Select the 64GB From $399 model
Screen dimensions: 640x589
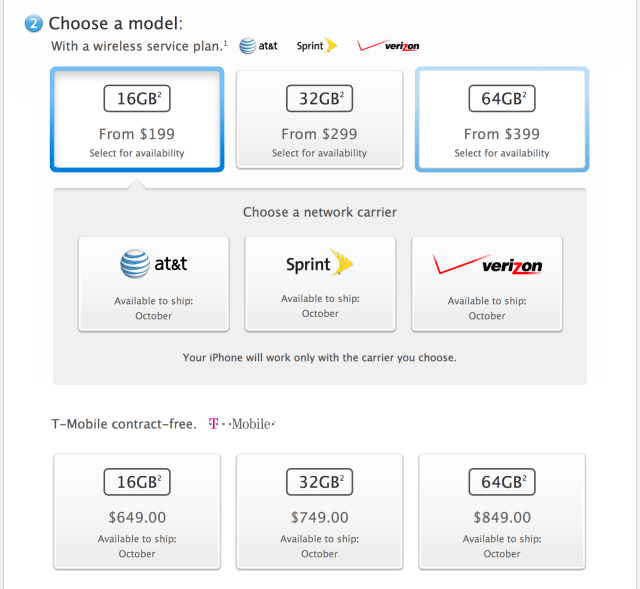click(502, 120)
